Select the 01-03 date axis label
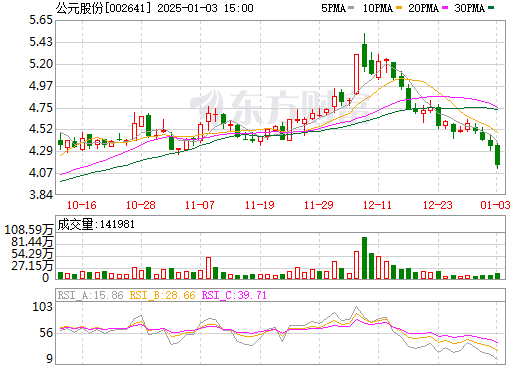This screenshot has width=520, height=365. tap(496, 205)
